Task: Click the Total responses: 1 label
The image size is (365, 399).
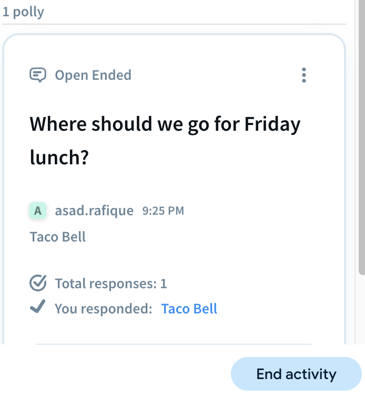Action: (x=111, y=284)
